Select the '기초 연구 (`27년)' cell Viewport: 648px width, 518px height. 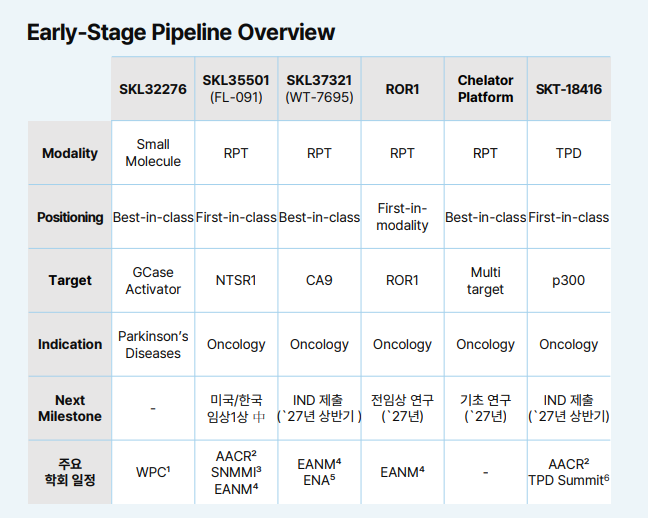pyautogui.click(x=486, y=408)
